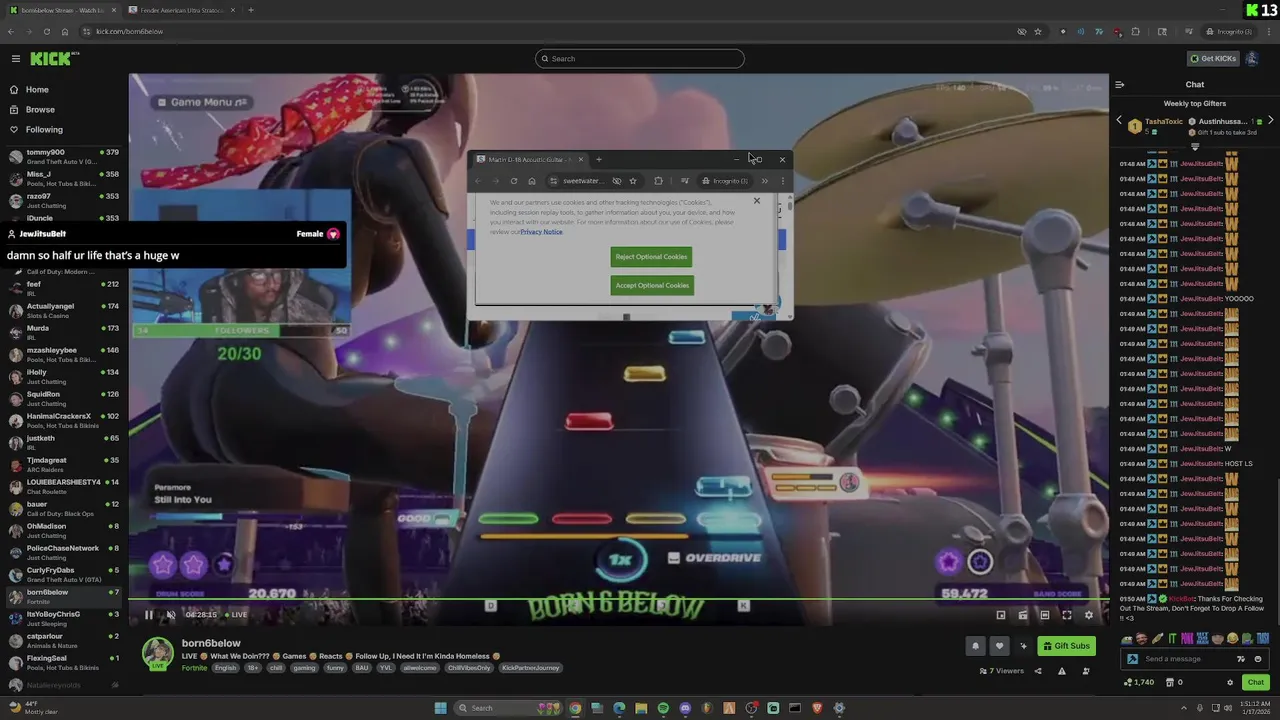Open PoliceChaseNetwork channel in sidebar
The width and height of the screenshot is (1280, 720).
pos(60,552)
